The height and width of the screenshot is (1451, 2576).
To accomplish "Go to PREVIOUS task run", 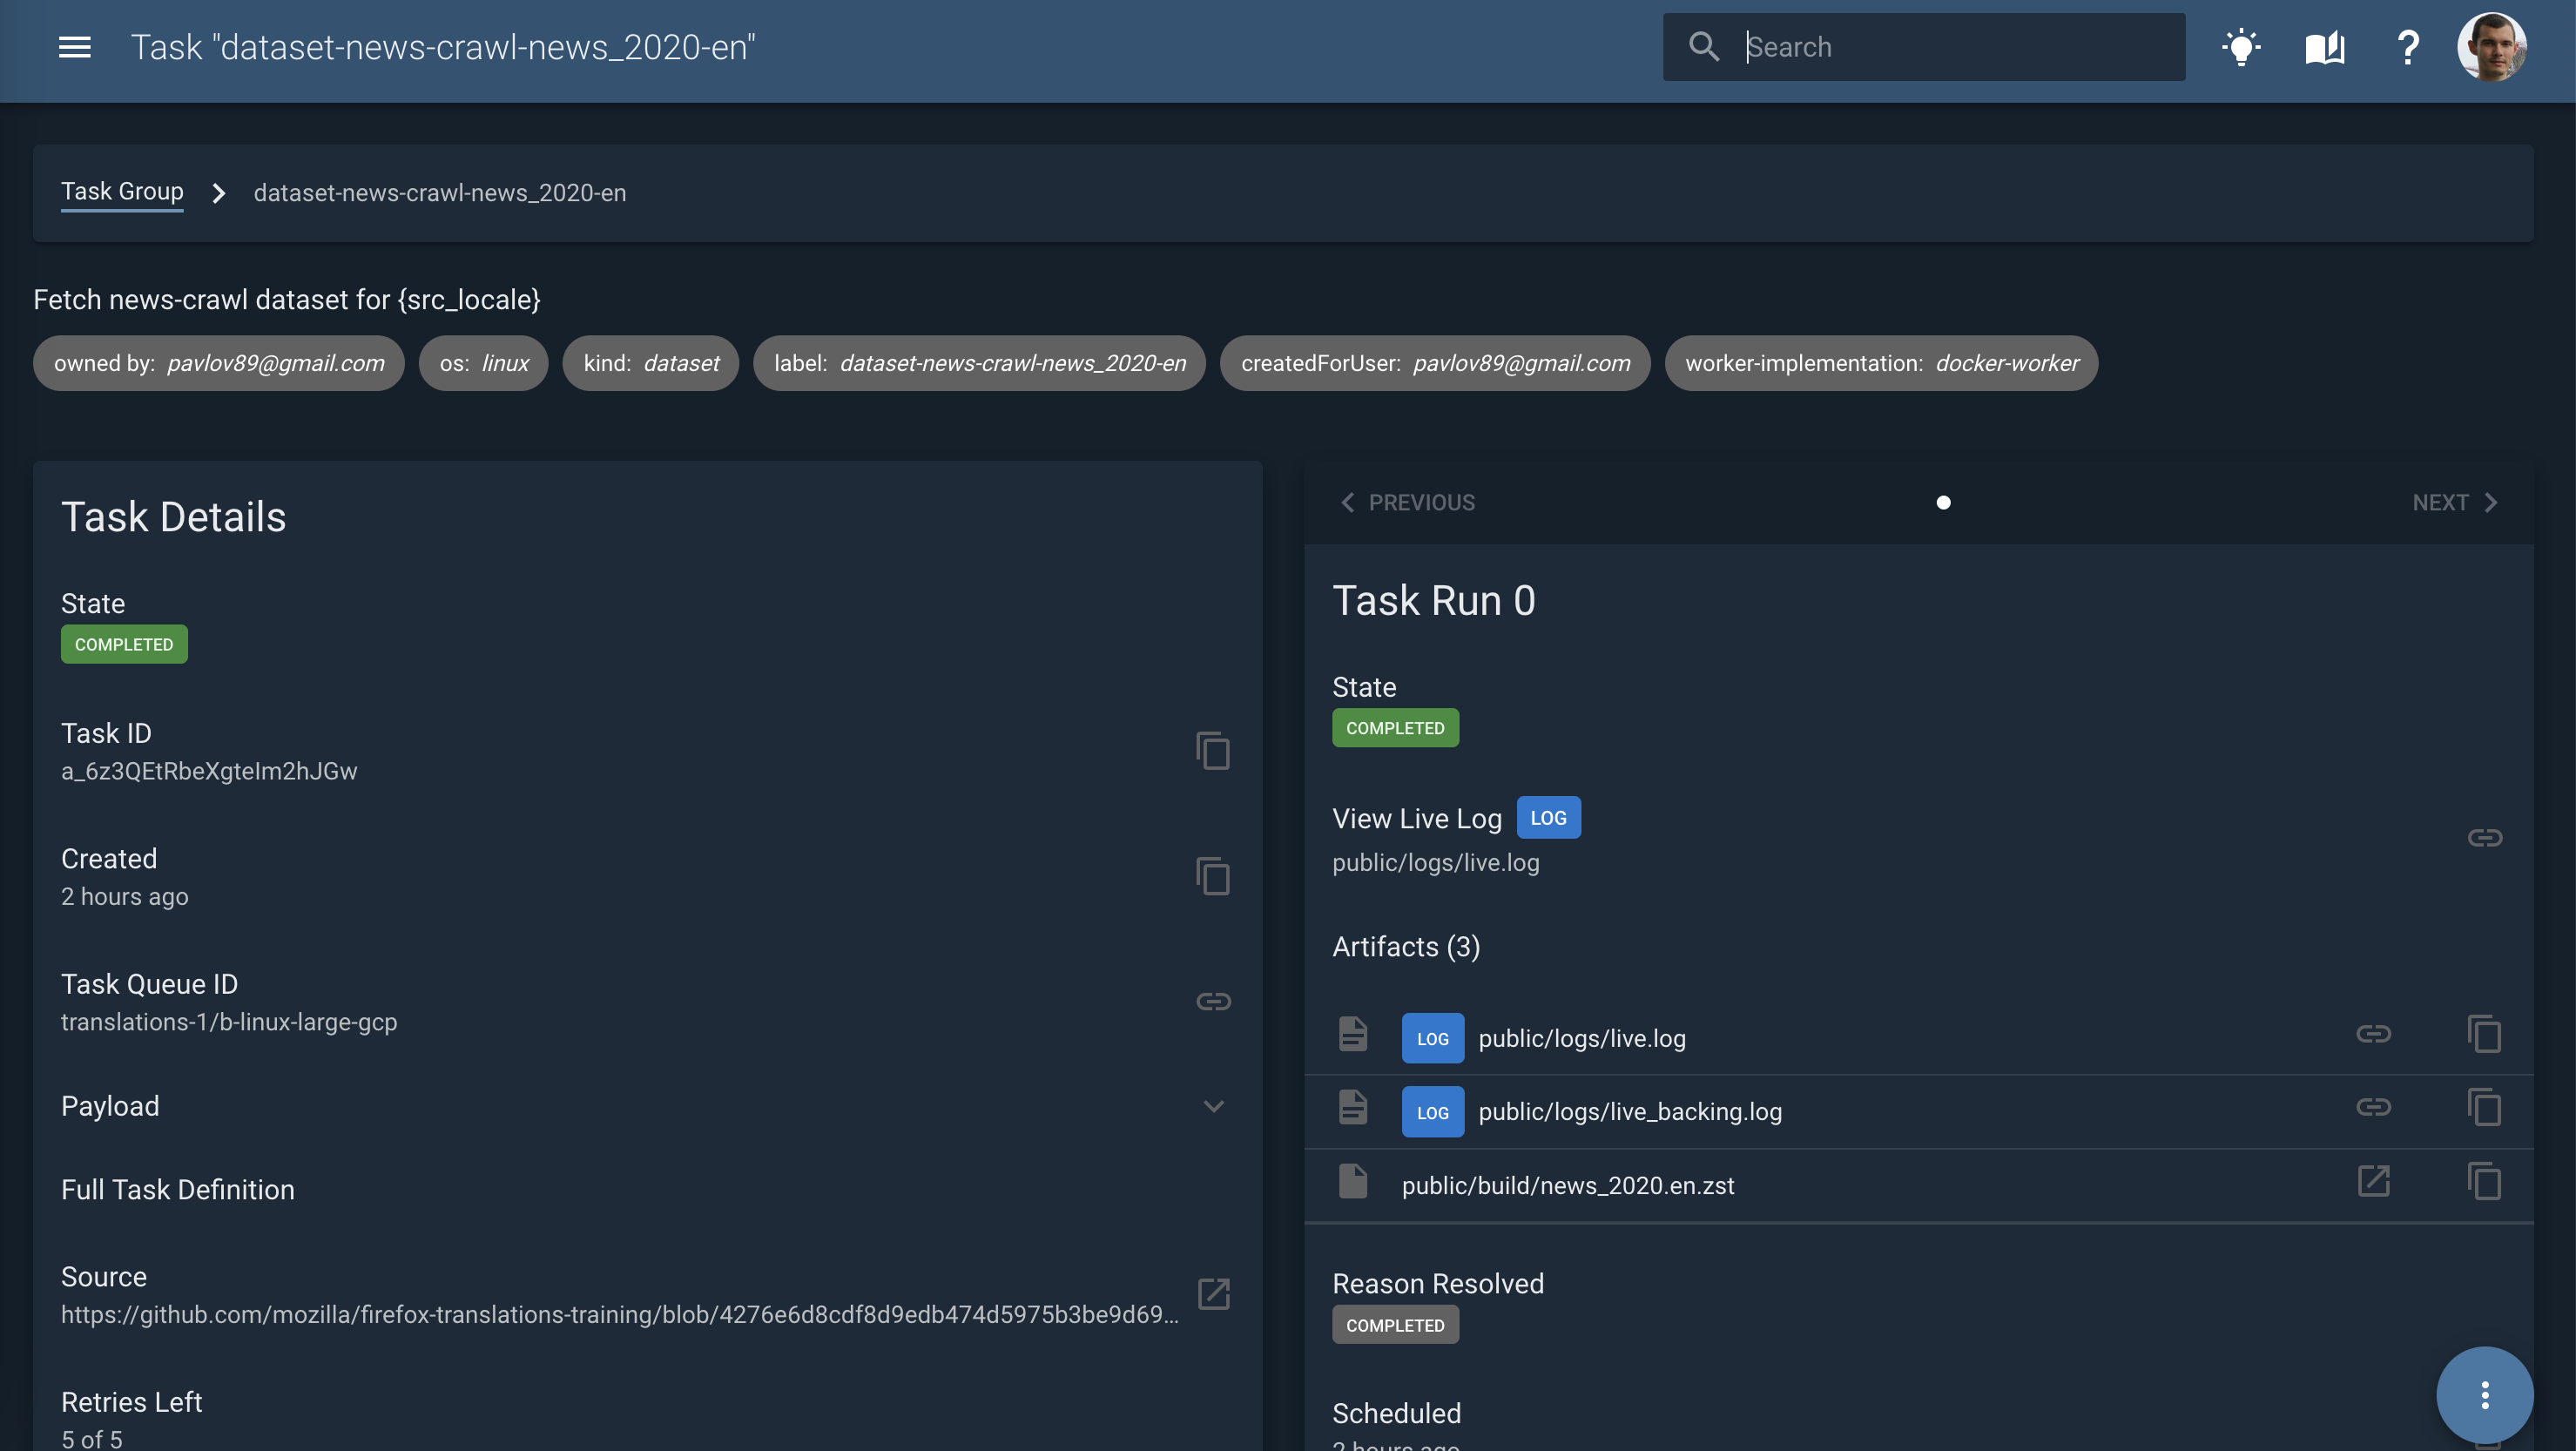I will point(1407,502).
